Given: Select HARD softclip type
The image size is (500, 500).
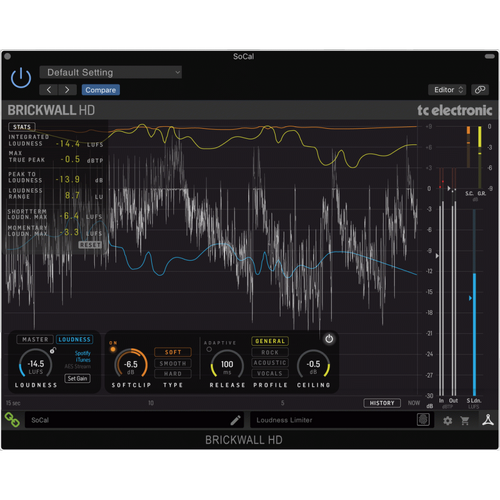Looking at the screenshot, I should (173, 374).
